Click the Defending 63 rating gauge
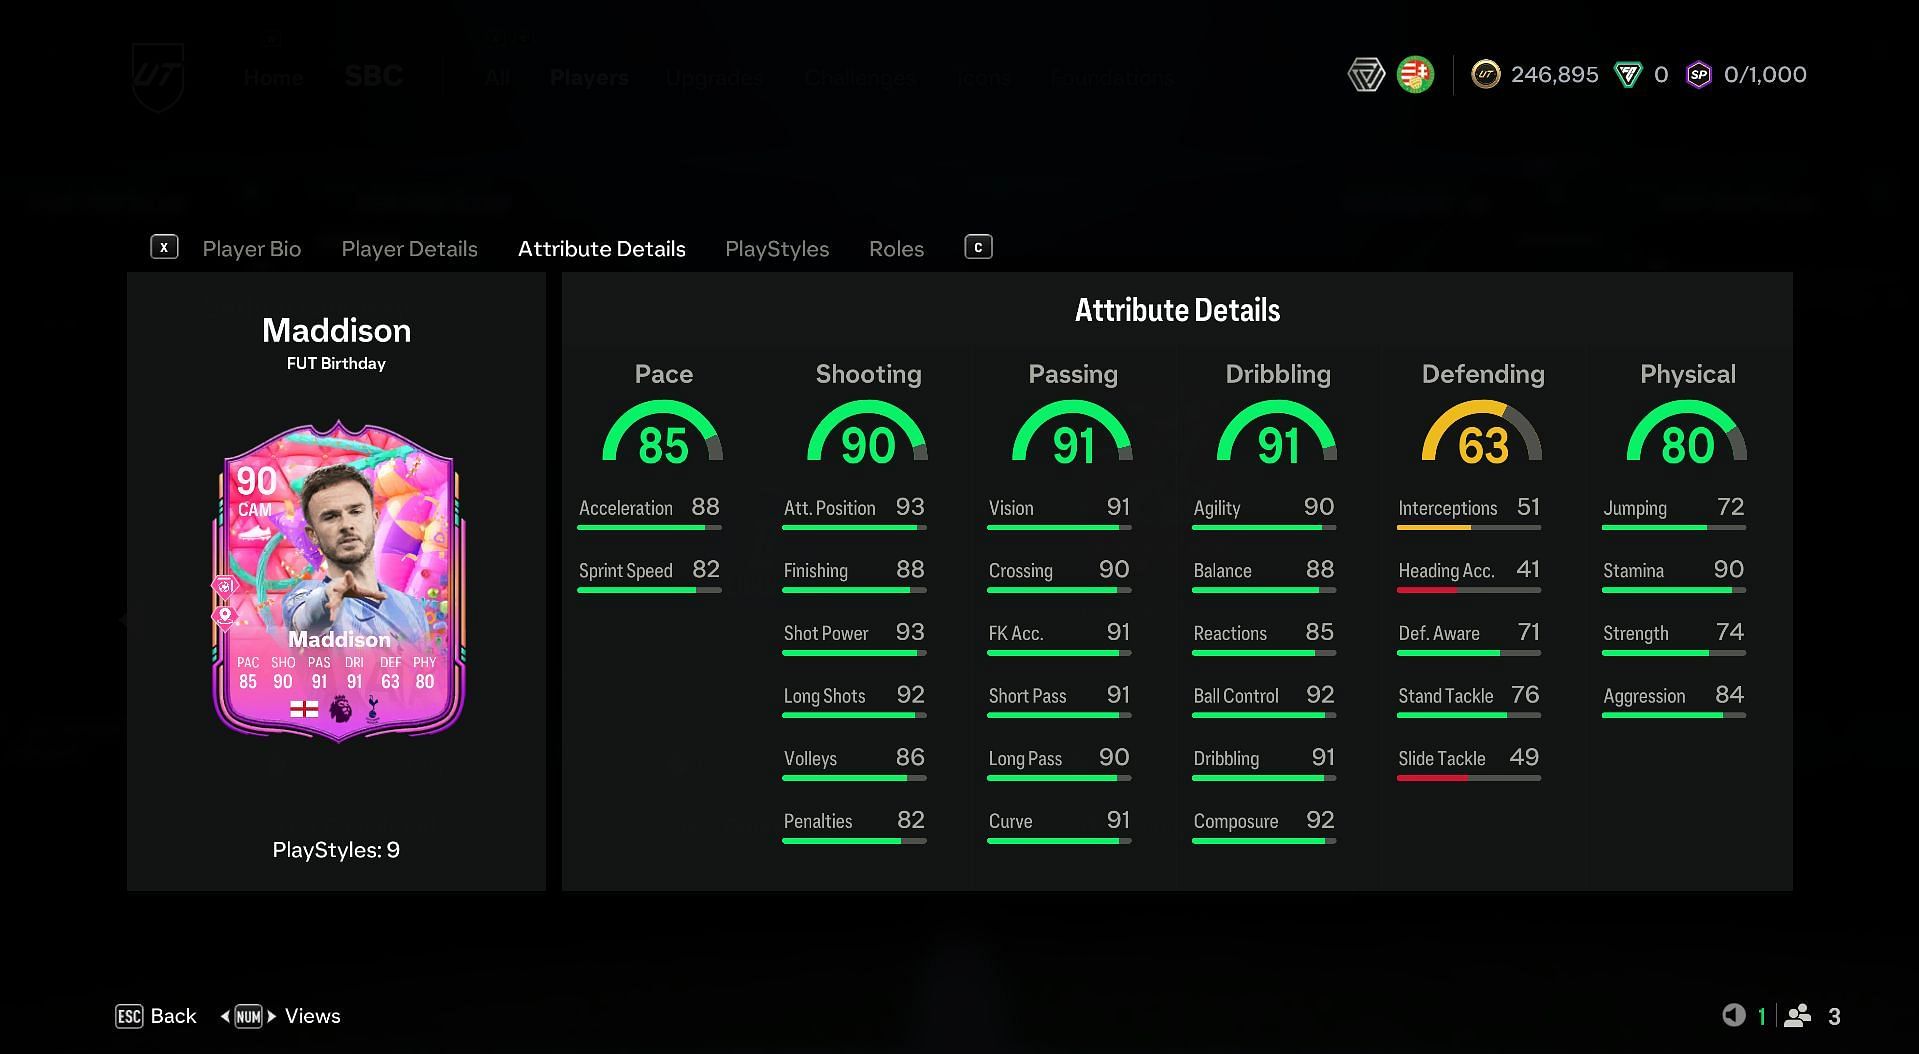This screenshot has width=1919, height=1054. [1482, 433]
